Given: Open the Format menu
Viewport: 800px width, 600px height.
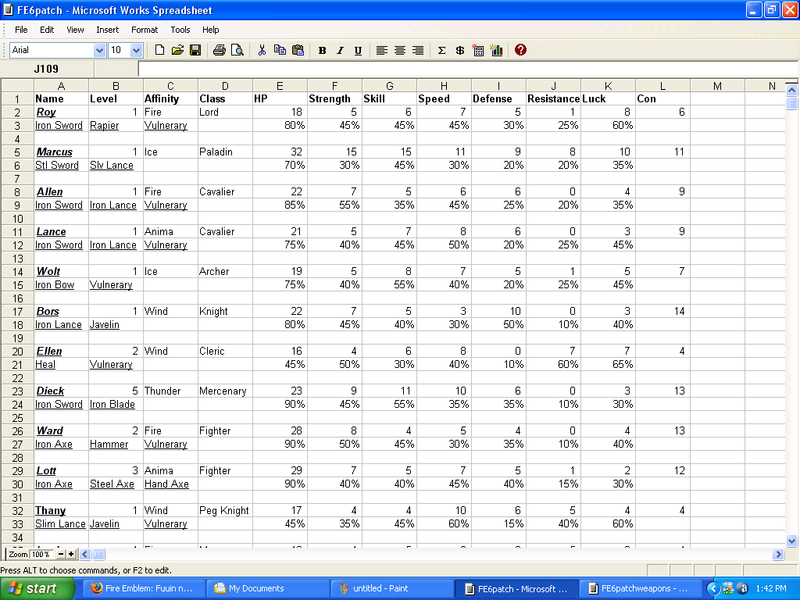Looking at the screenshot, I should 144,30.
